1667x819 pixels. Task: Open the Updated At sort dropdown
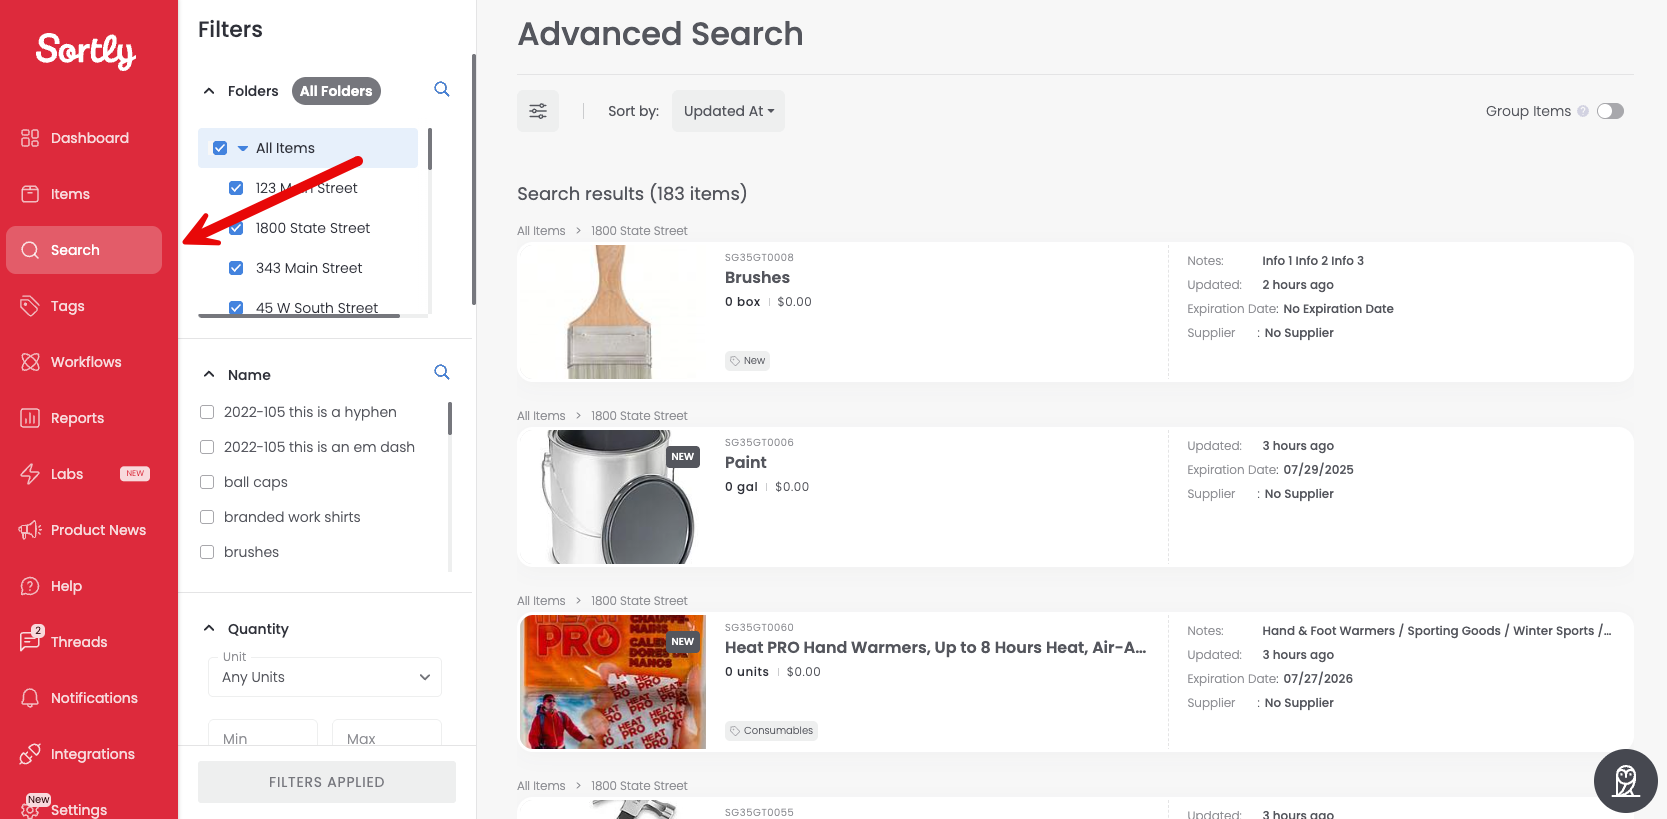tap(728, 111)
